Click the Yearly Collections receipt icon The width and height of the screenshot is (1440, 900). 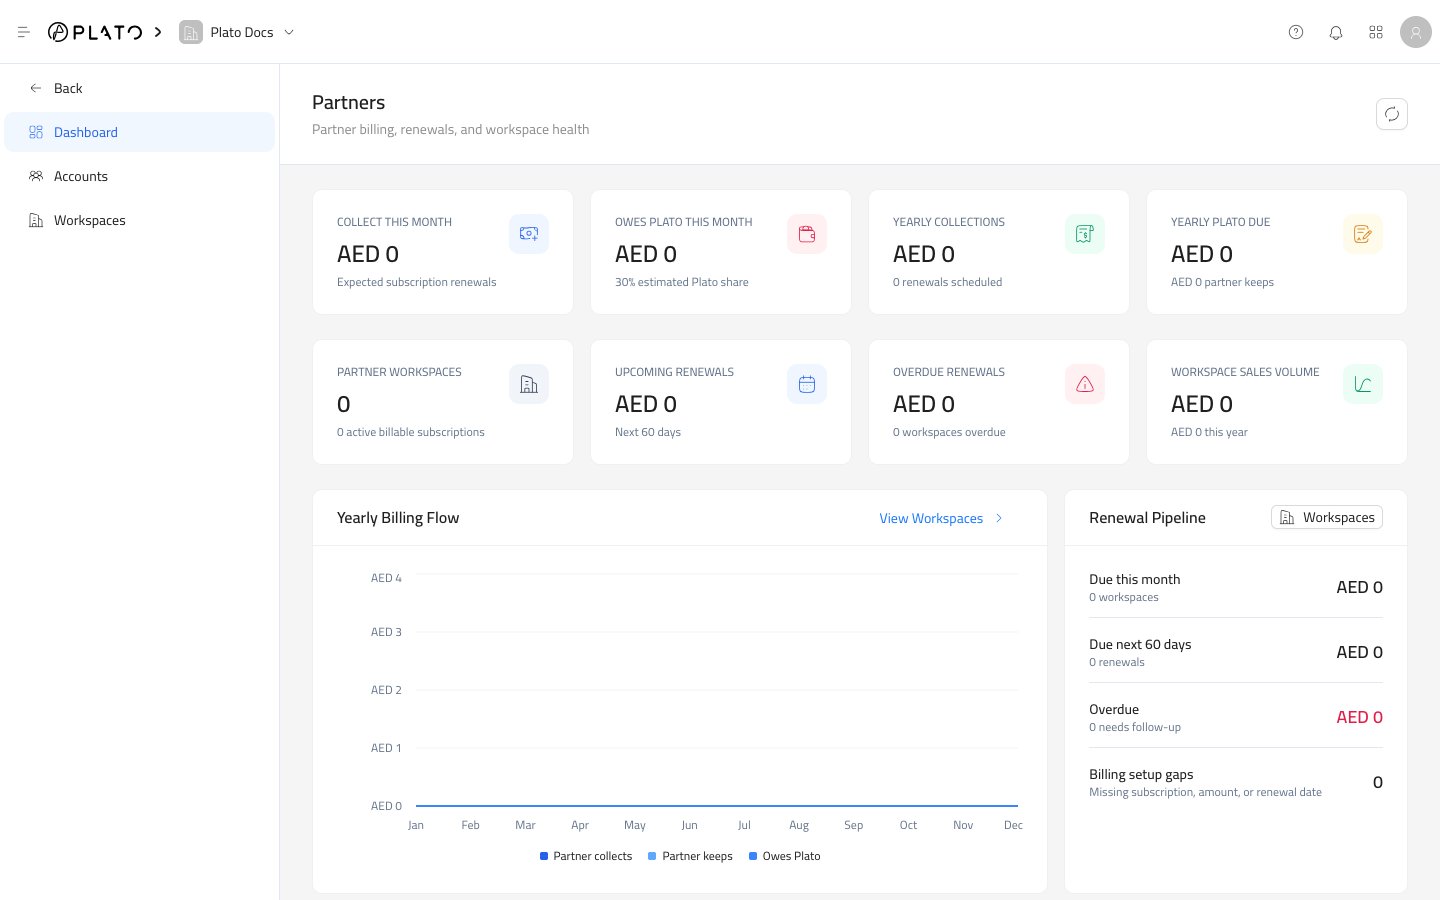click(x=1085, y=234)
